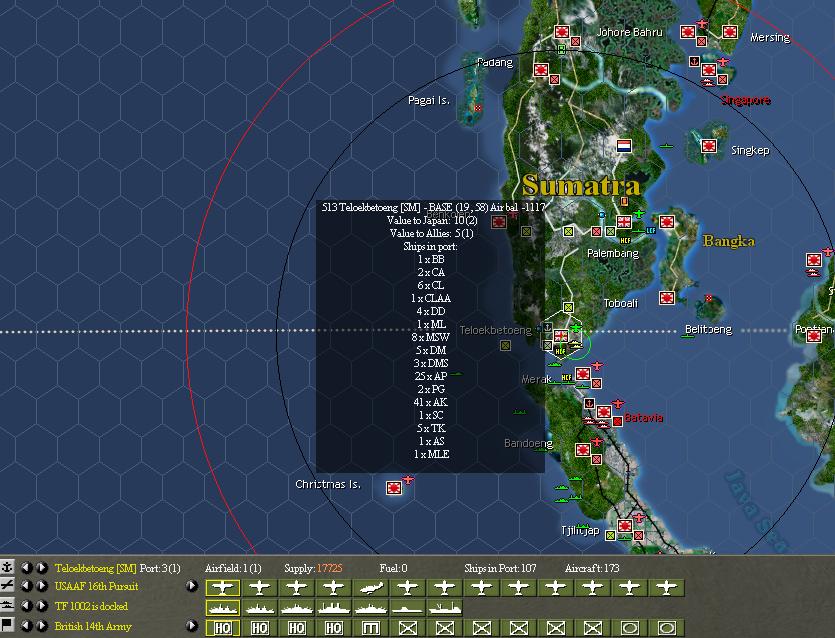Select the first infantry crossed-box unit icon
The width and height of the screenshot is (835, 638).
407,628
